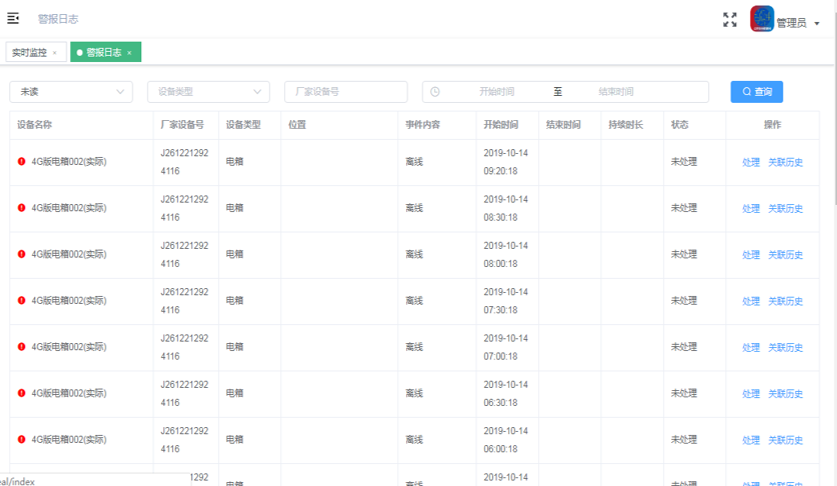Viewport: 837px width, 486px height.
Task: Switch to the 实时监控 tab
Action: tap(29, 53)
